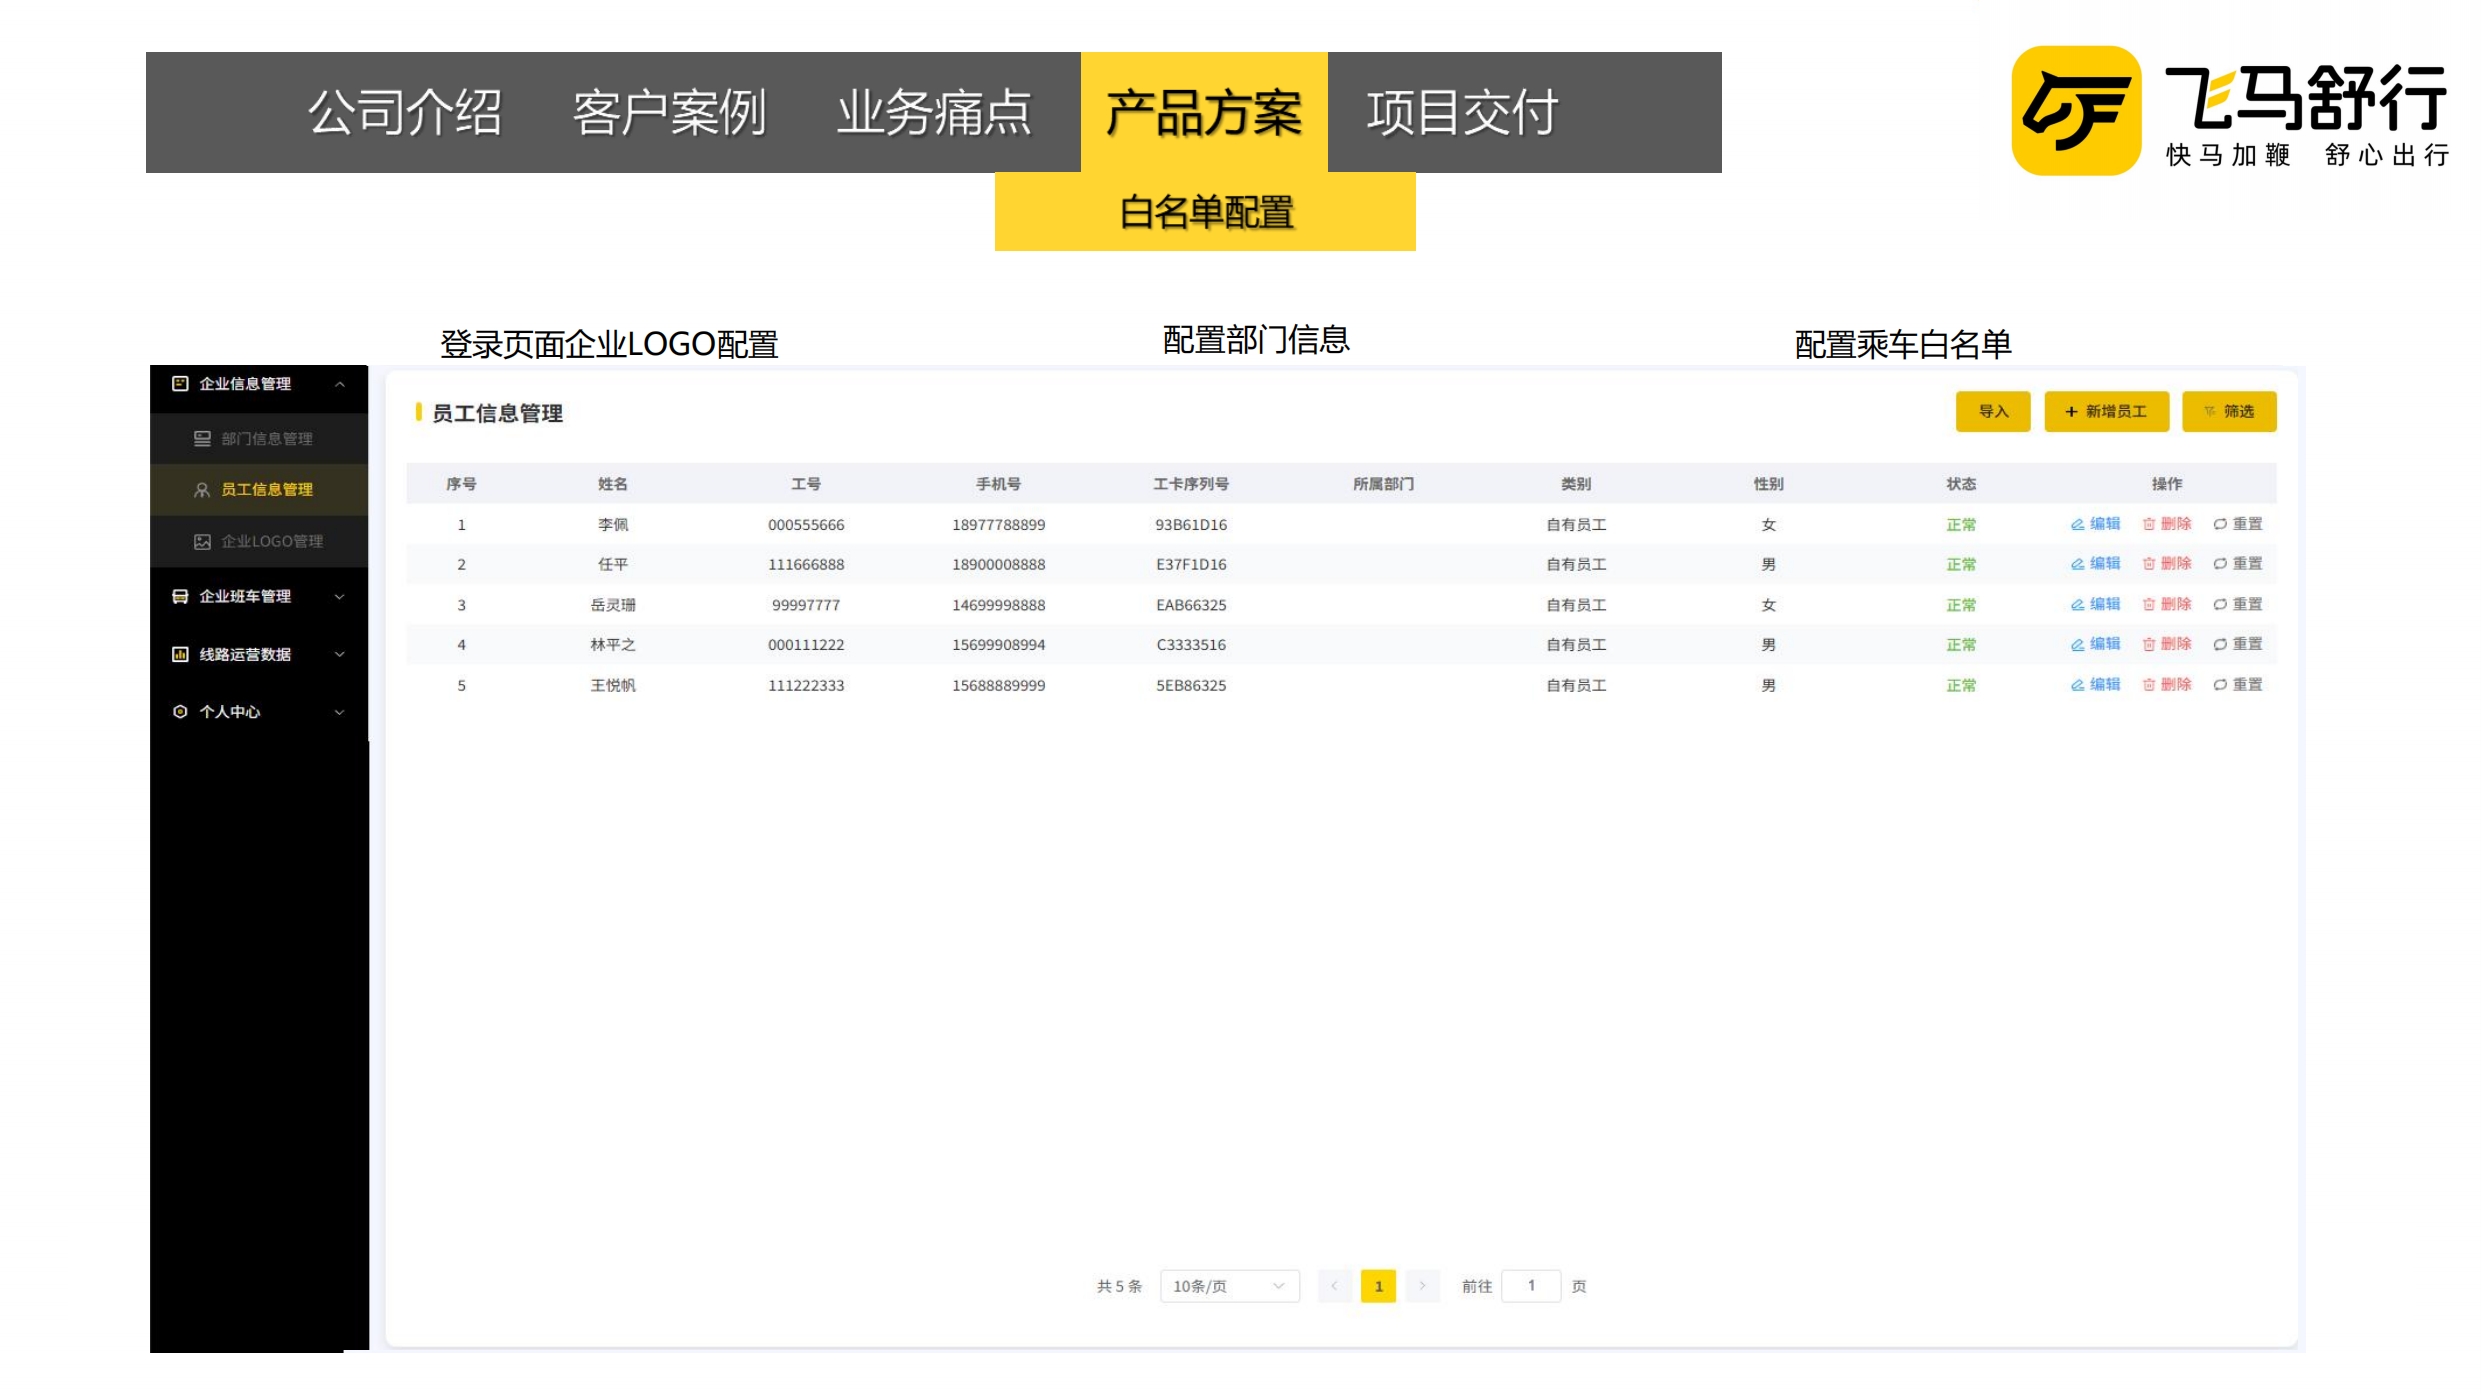
Task: Reset employee 李佩
Action: tap(2238, 524)
